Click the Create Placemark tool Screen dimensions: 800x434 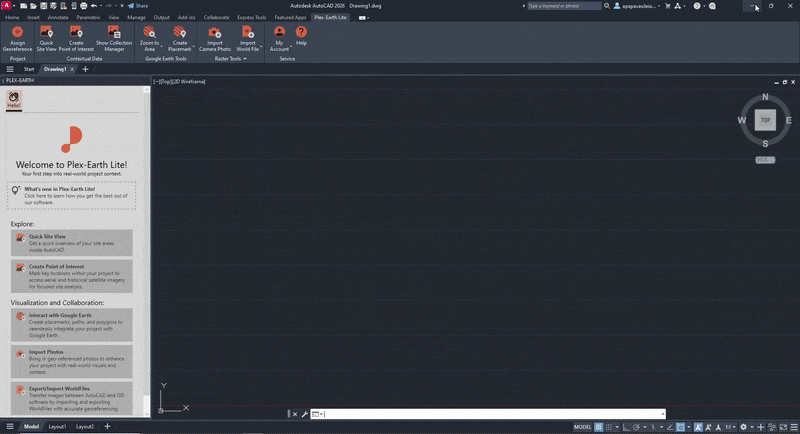click(180, 39)
